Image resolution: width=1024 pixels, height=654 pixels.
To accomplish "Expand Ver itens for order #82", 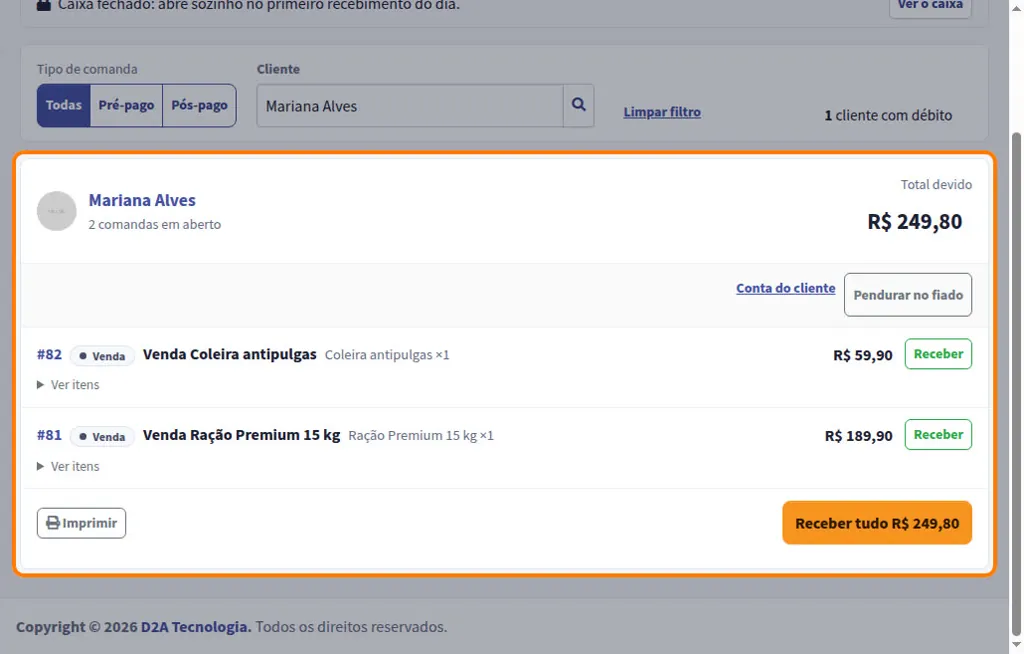I will coord(68,385).
